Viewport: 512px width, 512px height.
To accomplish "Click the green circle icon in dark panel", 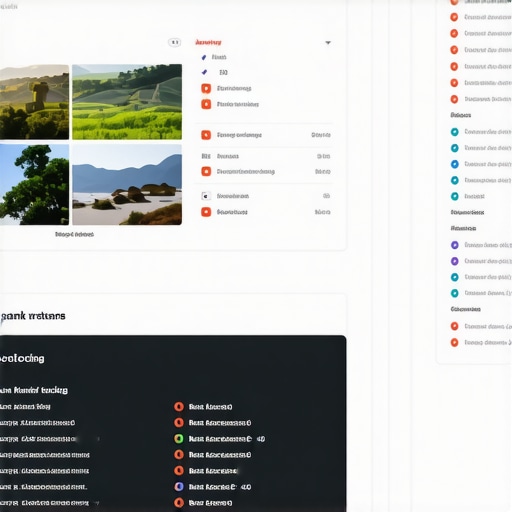I will tap(179, 439).
